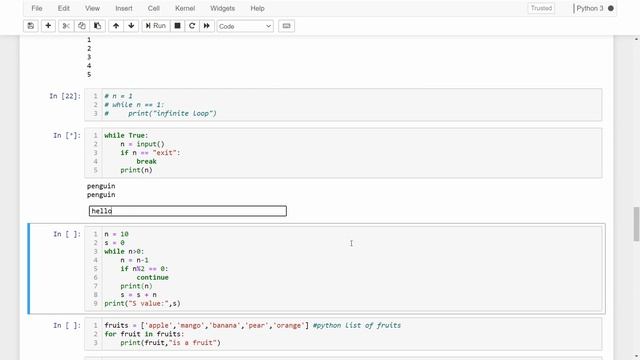640x360 pixels.
Task: Run the selected cell
Action: [x=156, y=26]
